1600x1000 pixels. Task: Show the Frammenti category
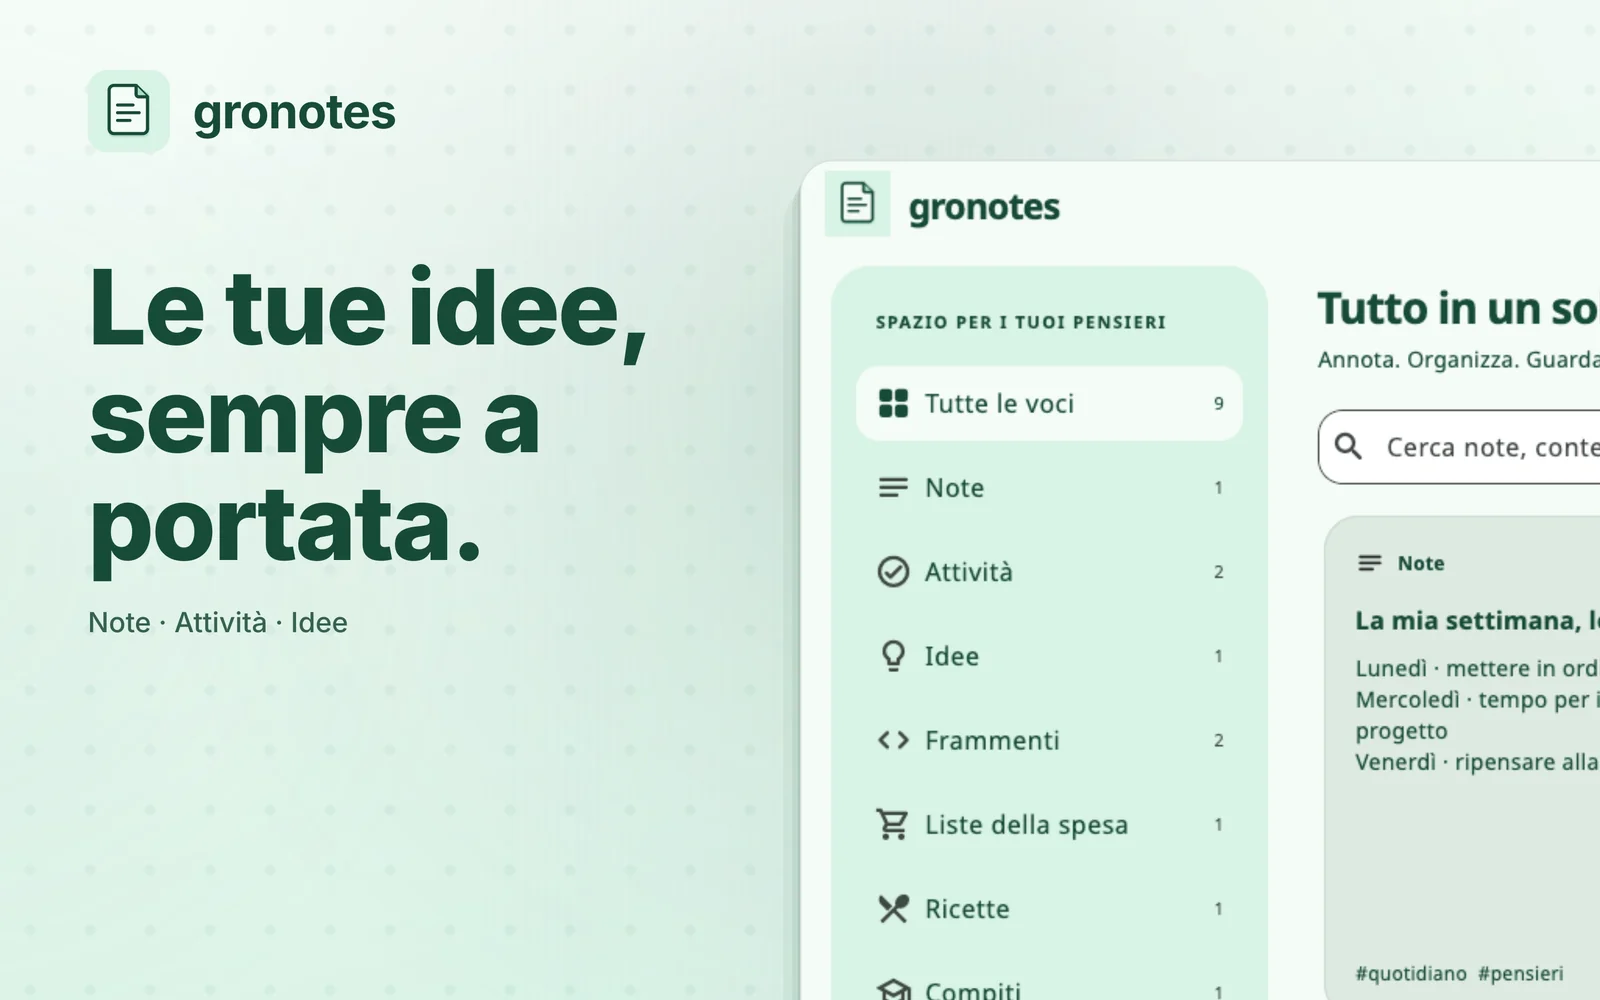pyautogui.click(x=1049, y=740)
